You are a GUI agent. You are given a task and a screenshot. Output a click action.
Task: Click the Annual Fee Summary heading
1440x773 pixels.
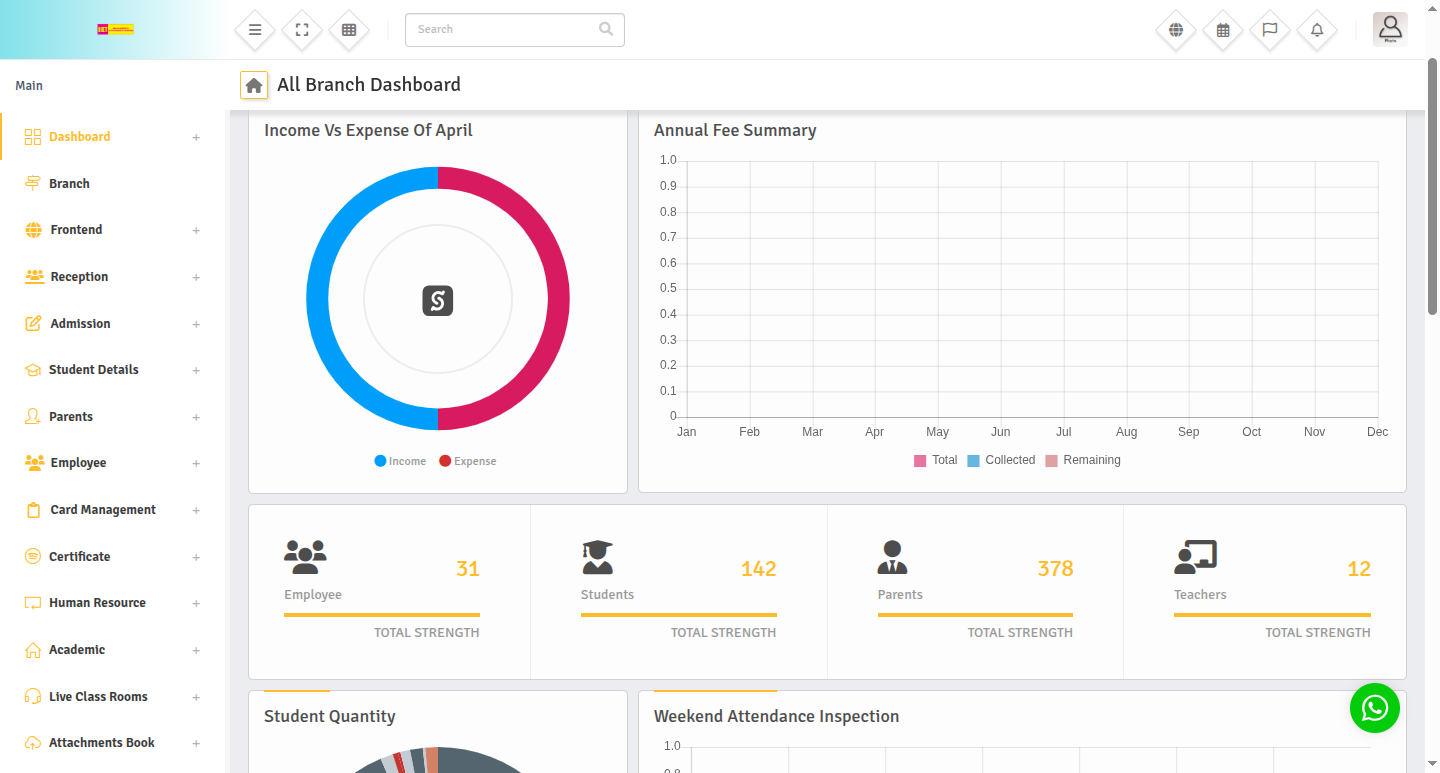click(735, 130)
